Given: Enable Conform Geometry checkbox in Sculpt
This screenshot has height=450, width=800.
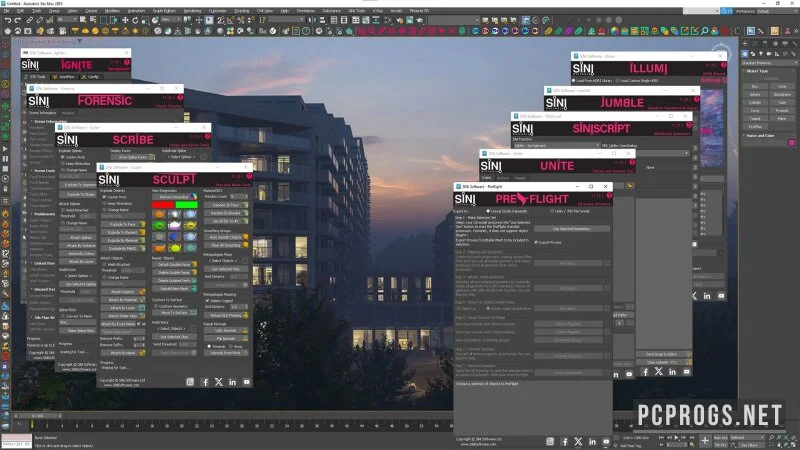Looking at the screenshot, I should coord(156,306).
